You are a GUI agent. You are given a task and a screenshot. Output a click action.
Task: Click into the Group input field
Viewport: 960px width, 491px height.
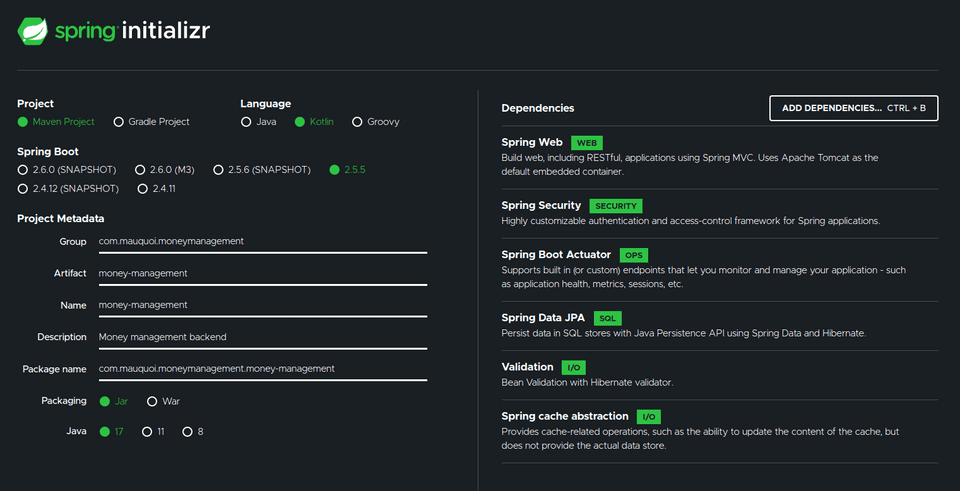[263, 242]
